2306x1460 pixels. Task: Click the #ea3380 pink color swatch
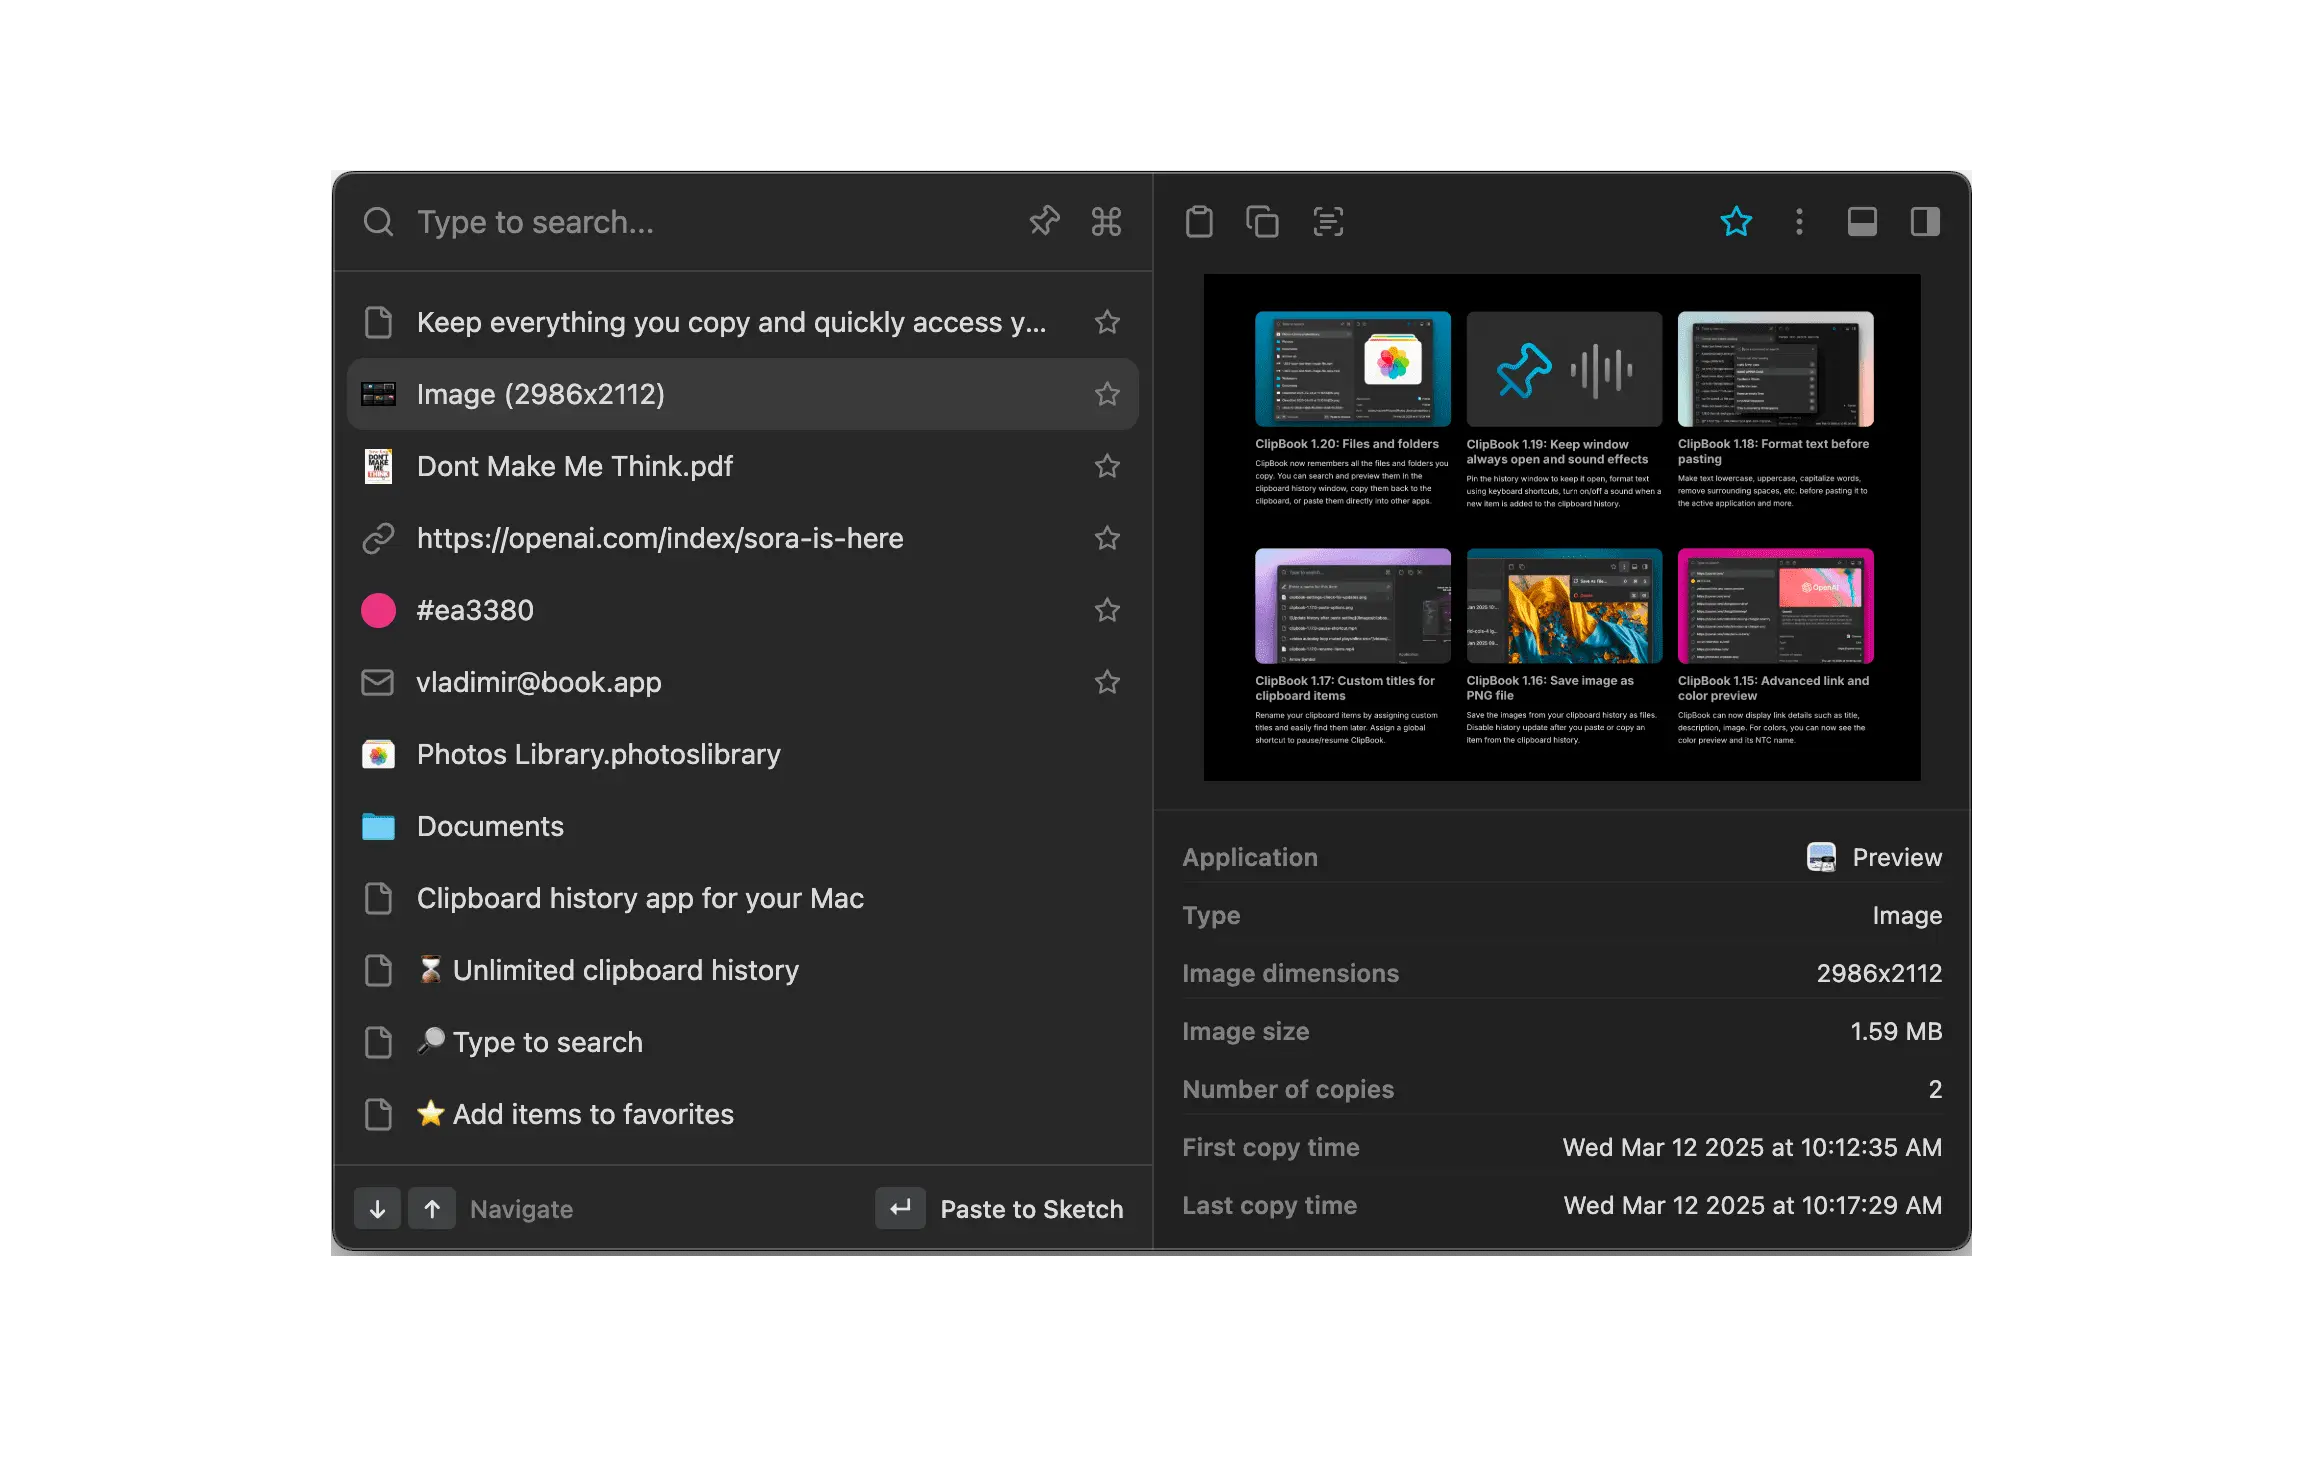tap(378, 610)
